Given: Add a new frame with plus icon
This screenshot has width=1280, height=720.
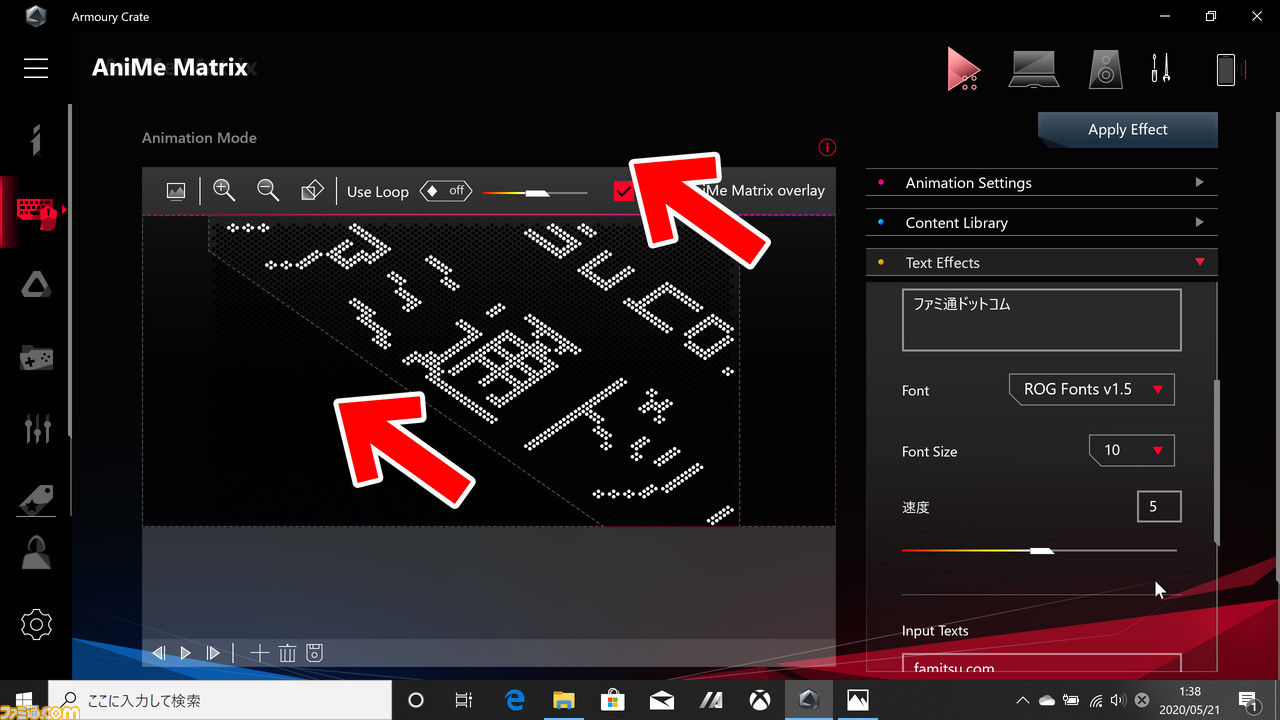Looking at the screenshot, I should point(259,653).
